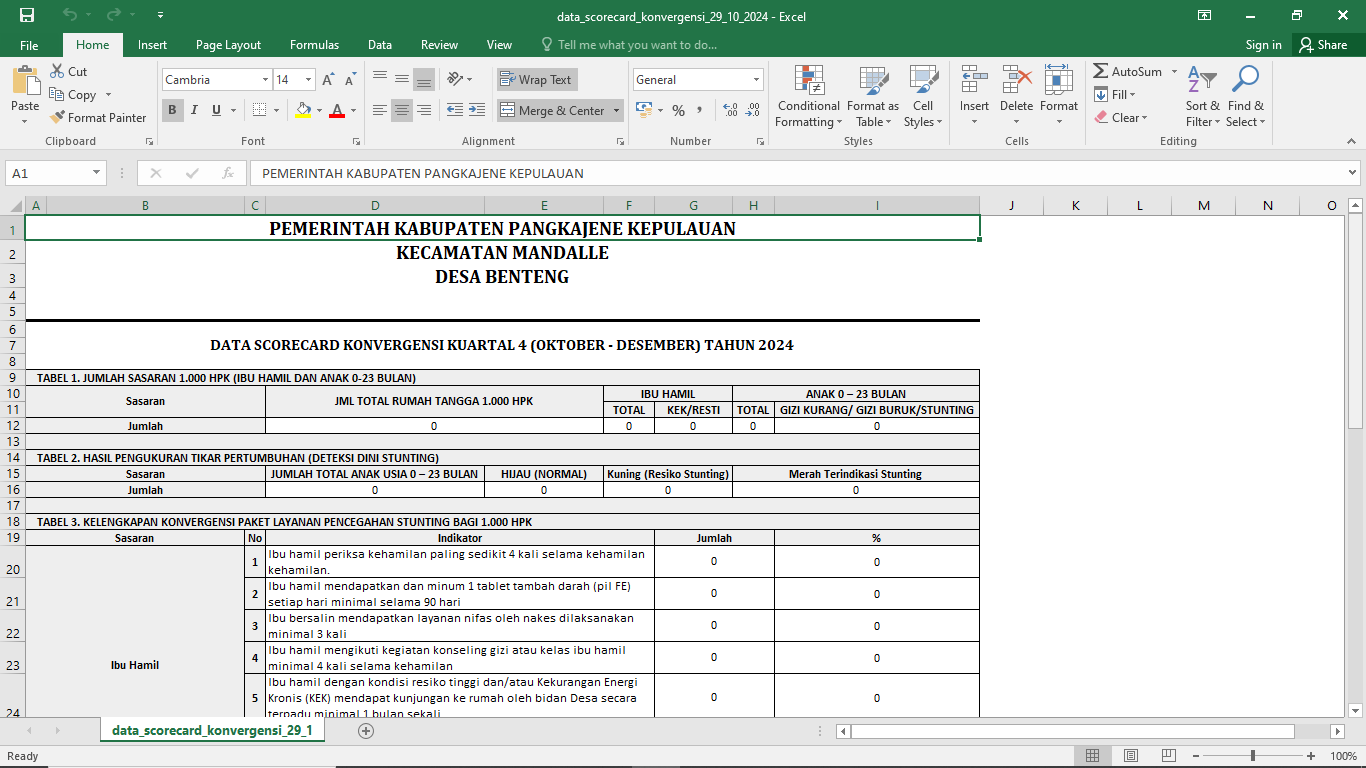This screenshot has height=768, width=1366.
Task: Click the zoom slider in status bar
Action: 1255,756
